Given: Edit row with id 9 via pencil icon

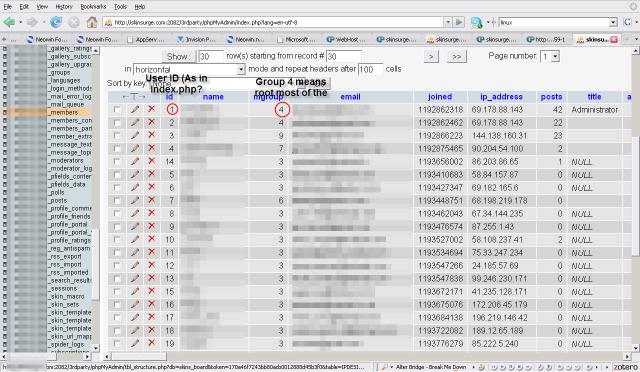Looking at the screenshot, I should pos(135,226).
